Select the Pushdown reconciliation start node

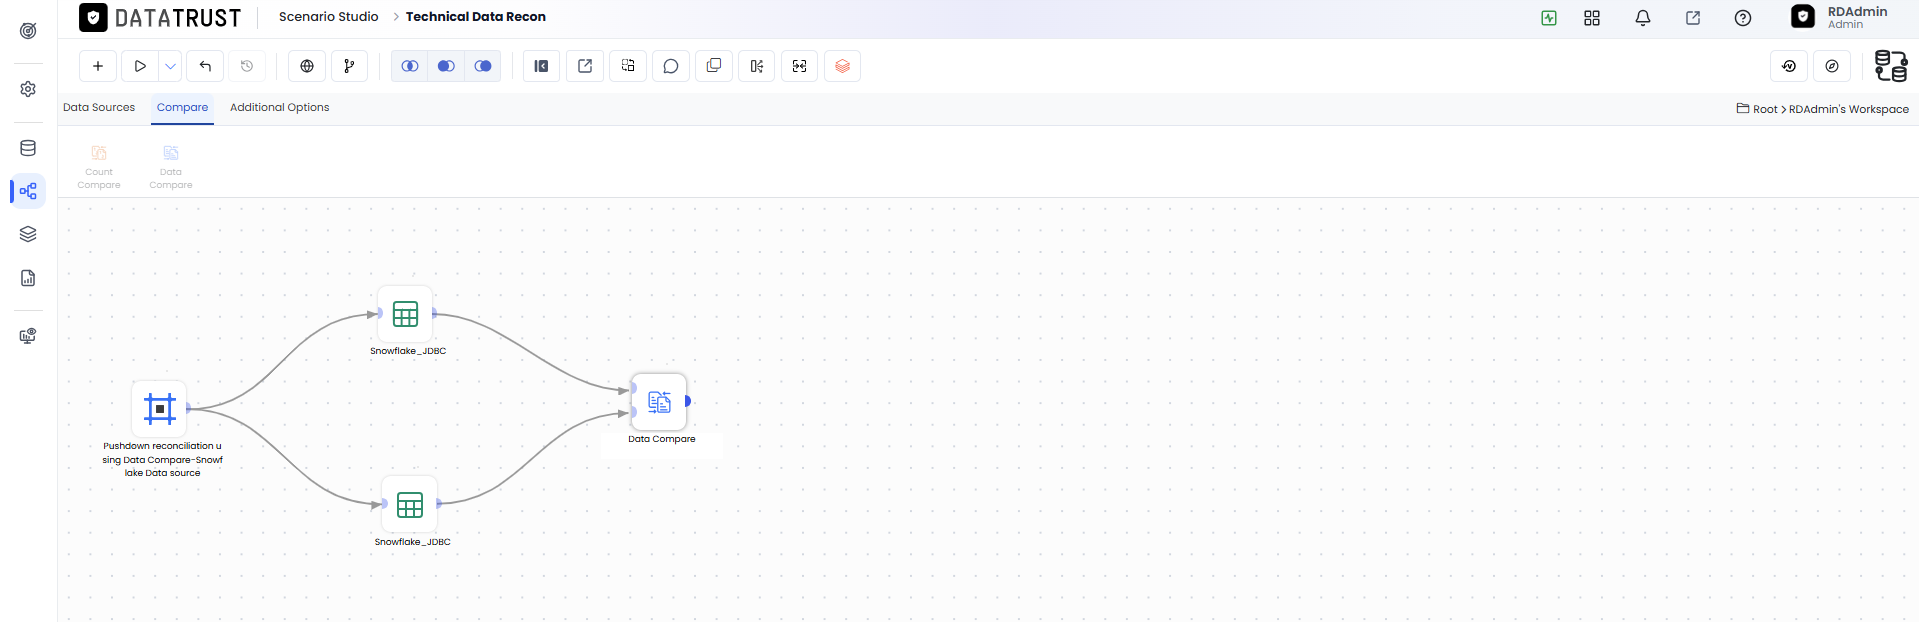coord(160,409)
